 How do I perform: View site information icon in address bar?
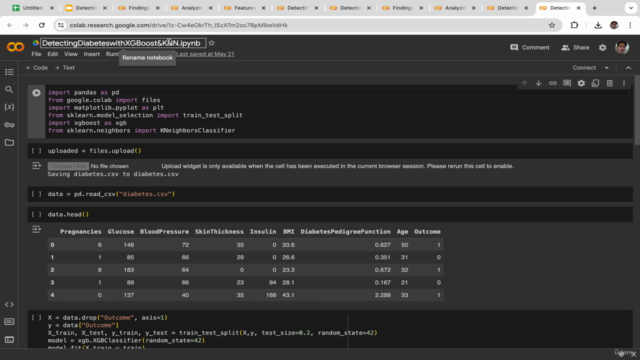pos(61,25)
